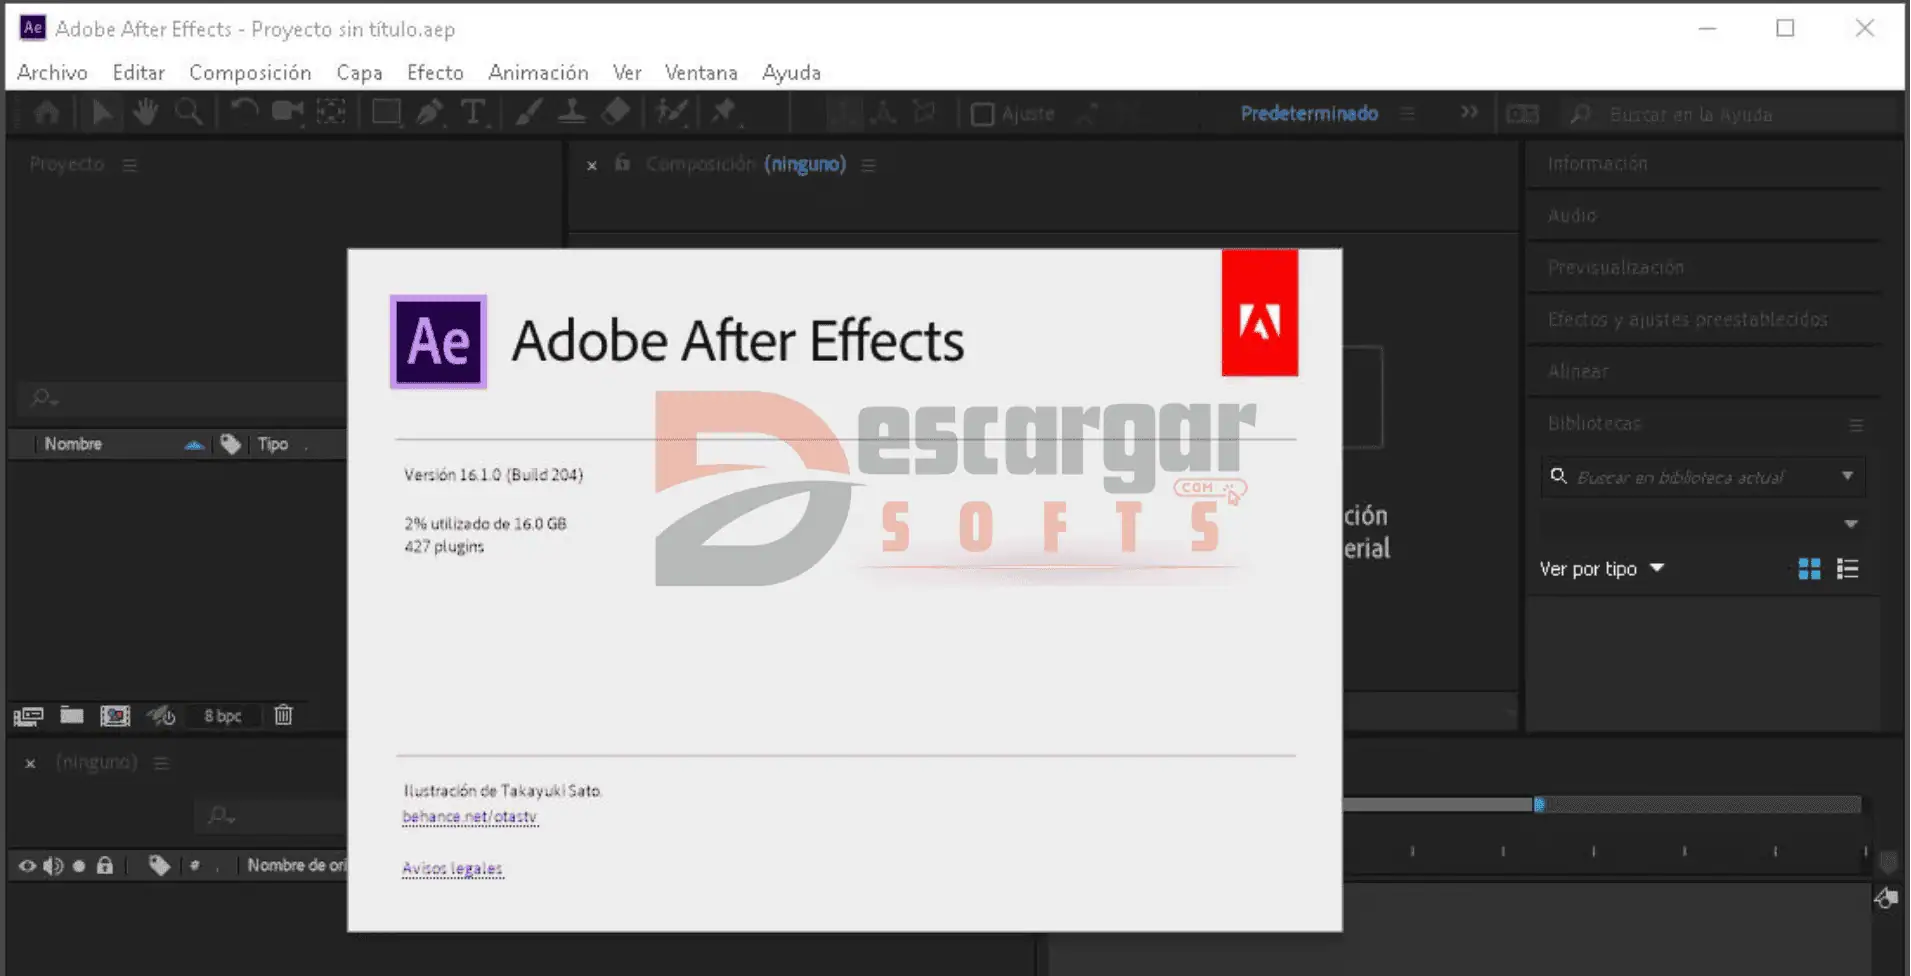Open the Efecto menu
This screenshot has width=1911, height=976.
[435, 72]
